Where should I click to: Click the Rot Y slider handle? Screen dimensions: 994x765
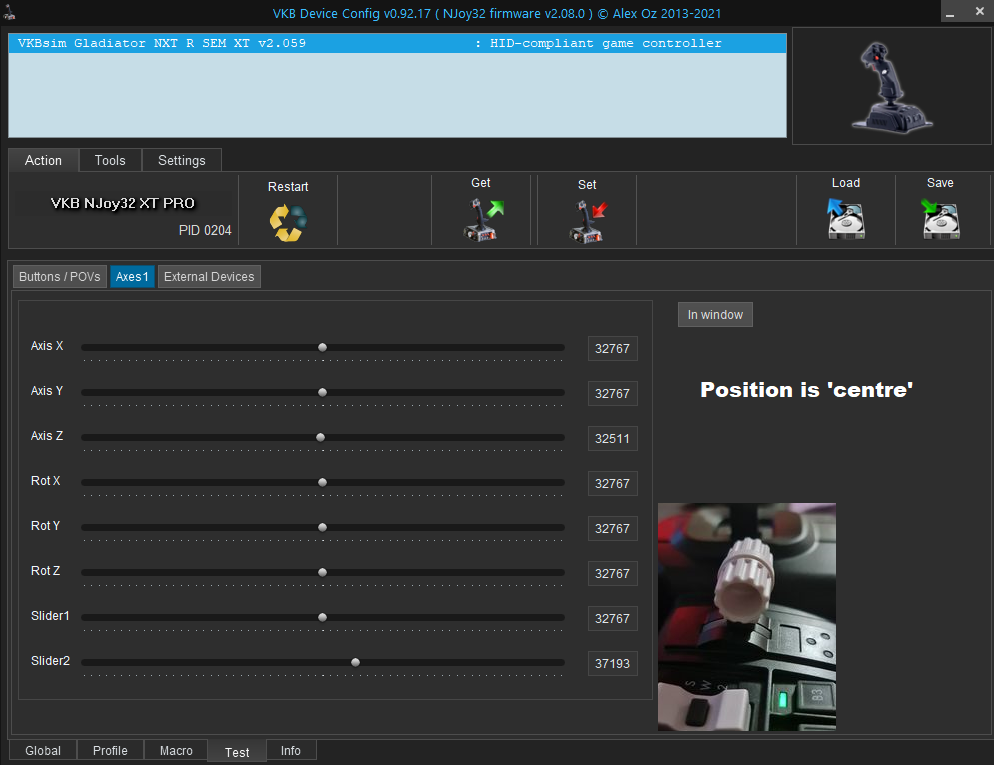(x=323, y=527)
